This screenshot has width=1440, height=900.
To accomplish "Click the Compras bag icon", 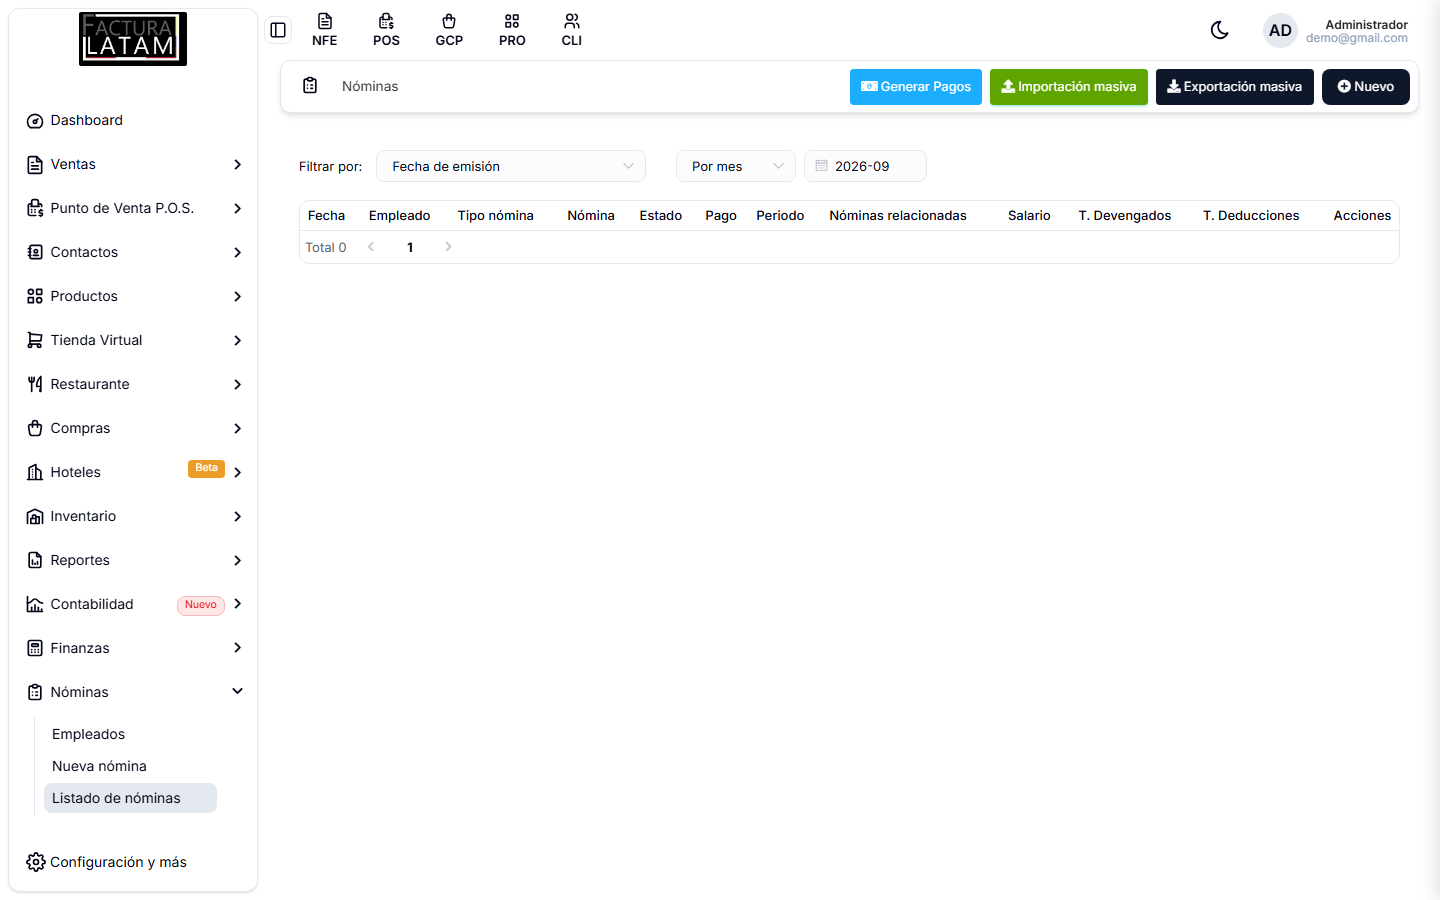I will 35,429.
